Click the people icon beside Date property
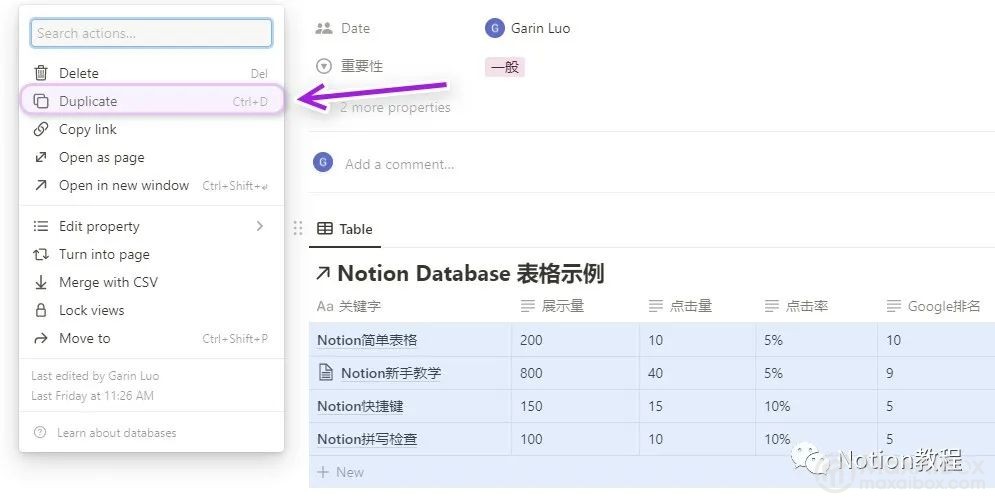 pyautogui.click(x=324, y=28)
